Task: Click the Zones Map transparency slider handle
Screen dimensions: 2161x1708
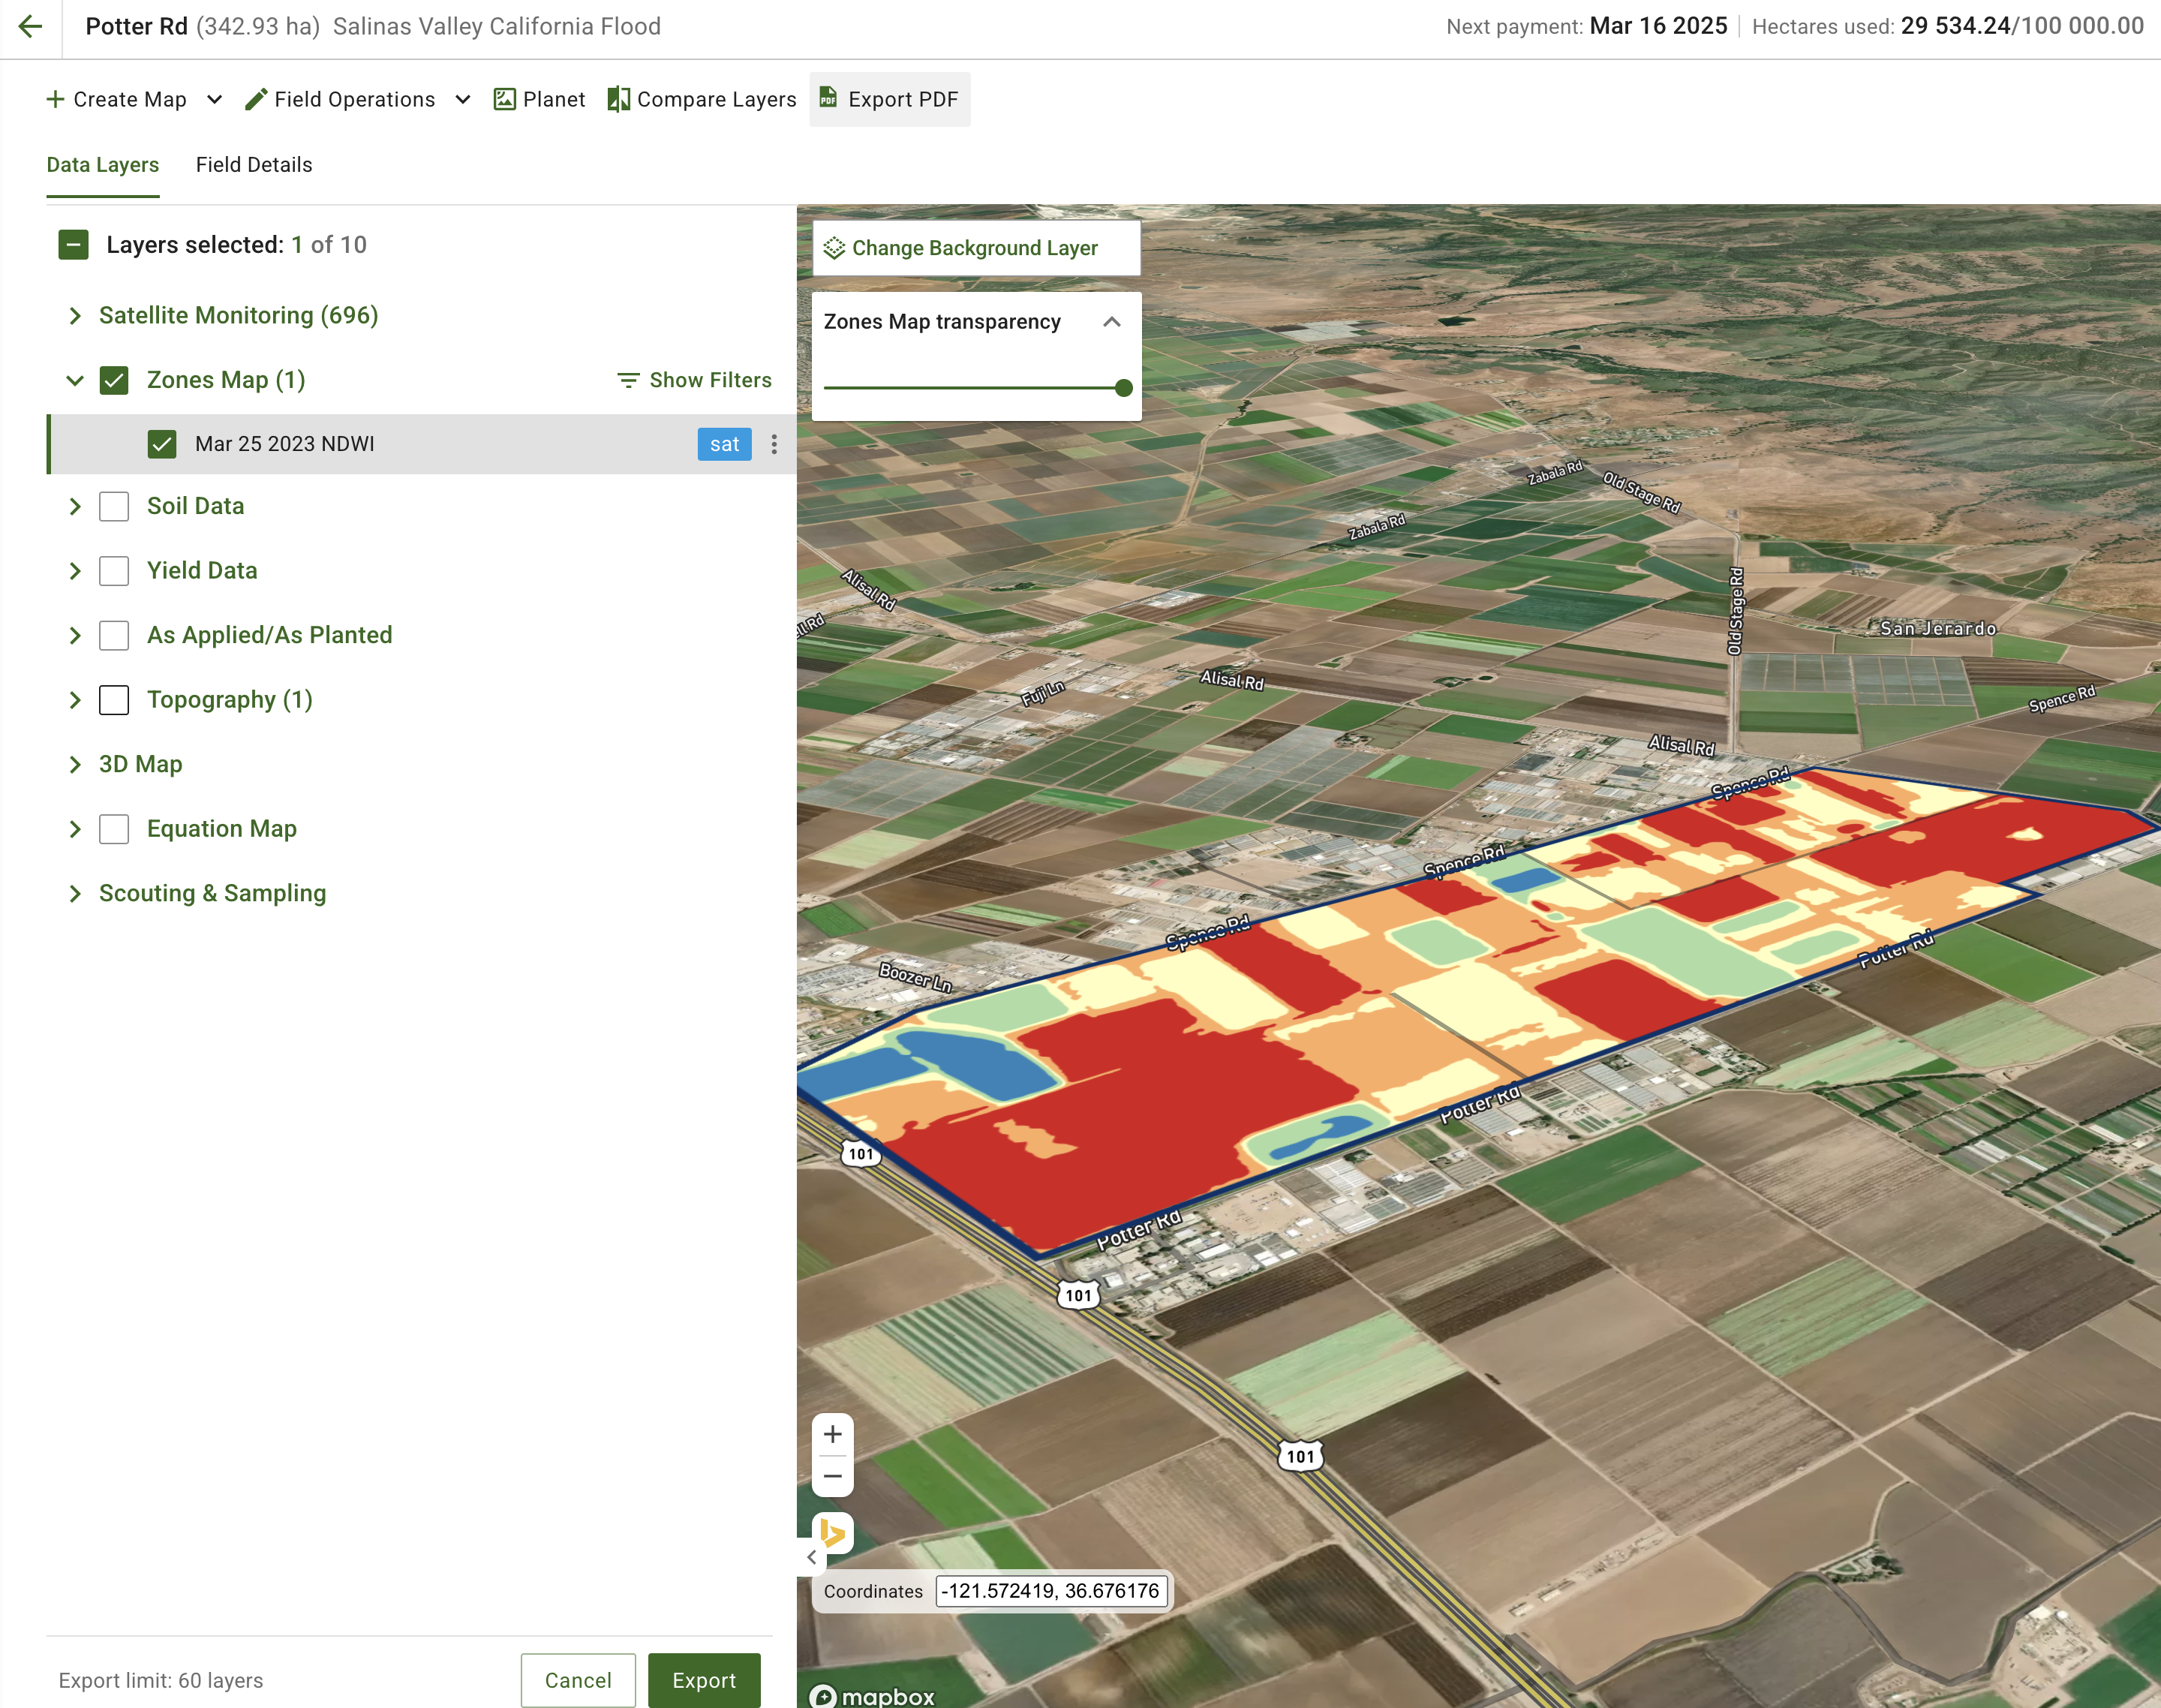Action: coord(1123,388)
